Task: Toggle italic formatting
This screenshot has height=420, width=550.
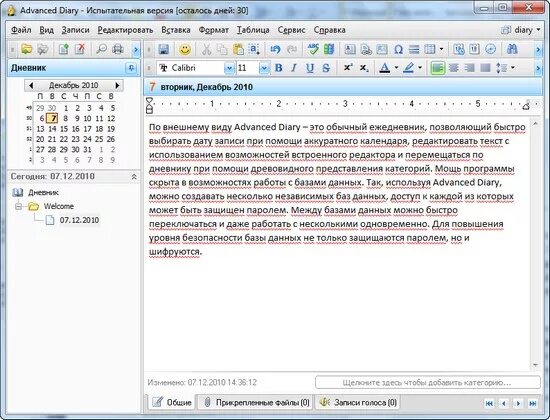Action: 294,68
